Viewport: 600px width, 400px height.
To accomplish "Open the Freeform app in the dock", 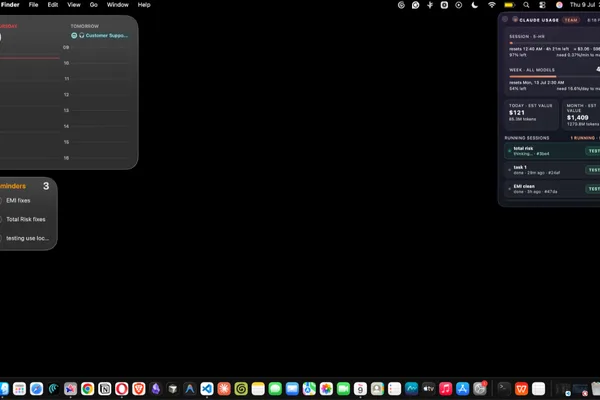I will click(x=411, y=389).
